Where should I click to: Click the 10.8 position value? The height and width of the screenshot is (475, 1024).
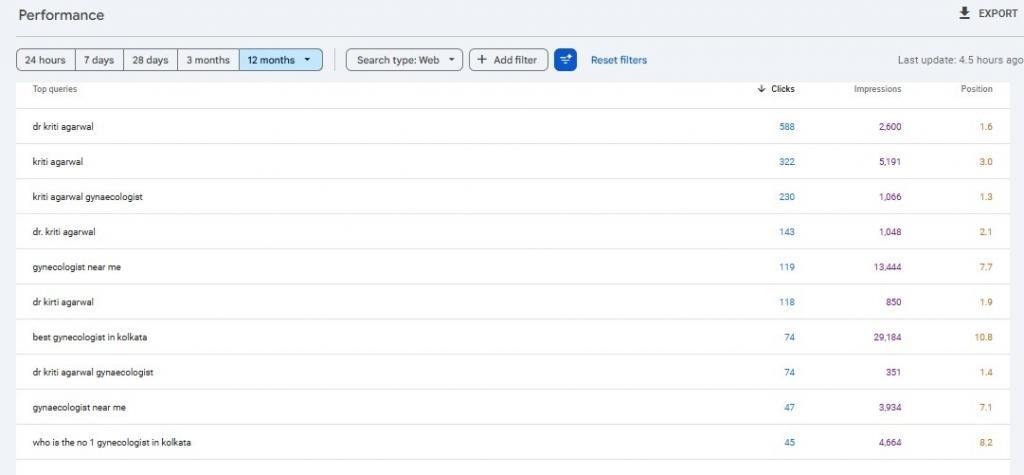click(x=984, y=337)
